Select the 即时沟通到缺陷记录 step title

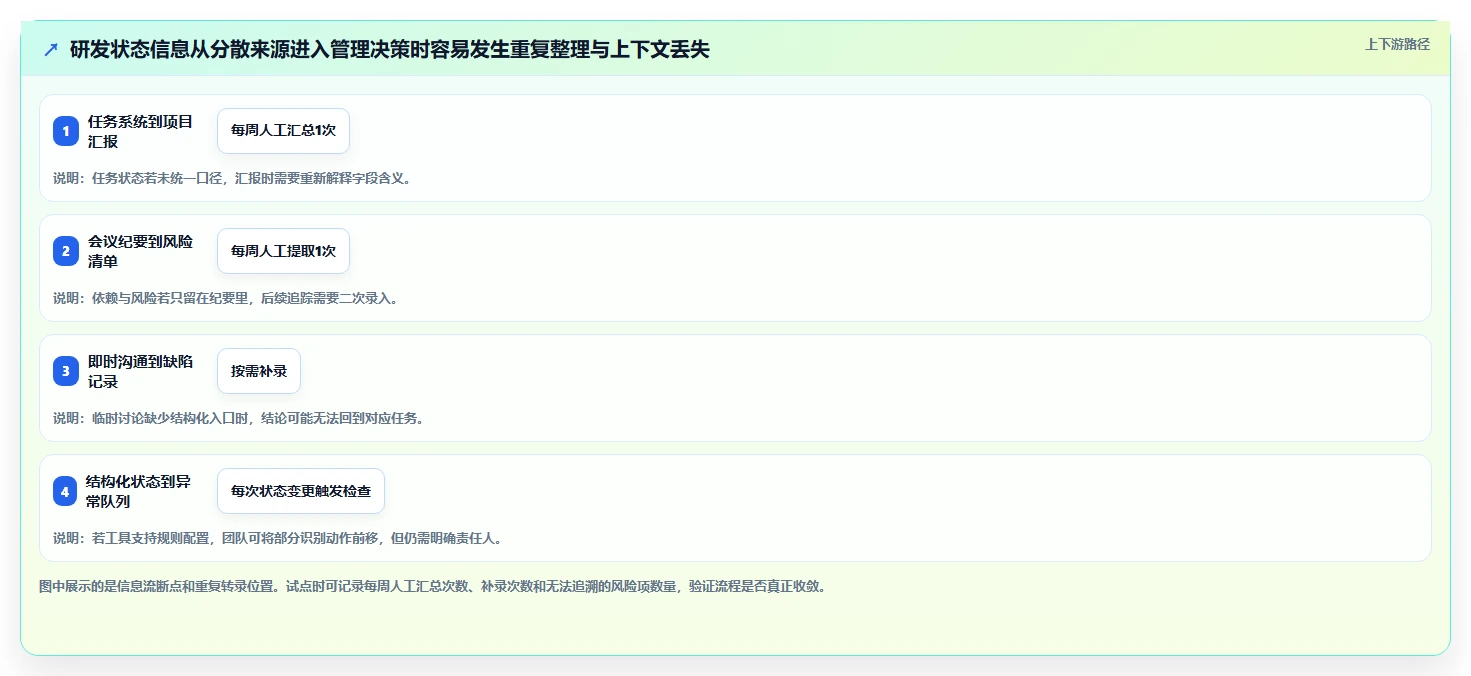coord(140,371)
